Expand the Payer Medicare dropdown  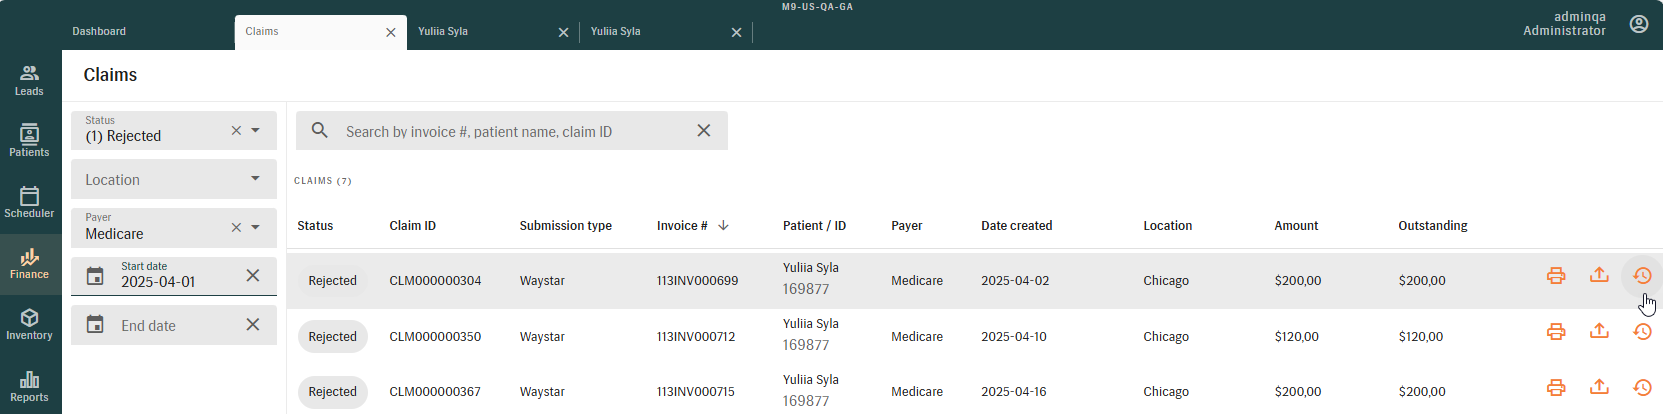point(255,227)
